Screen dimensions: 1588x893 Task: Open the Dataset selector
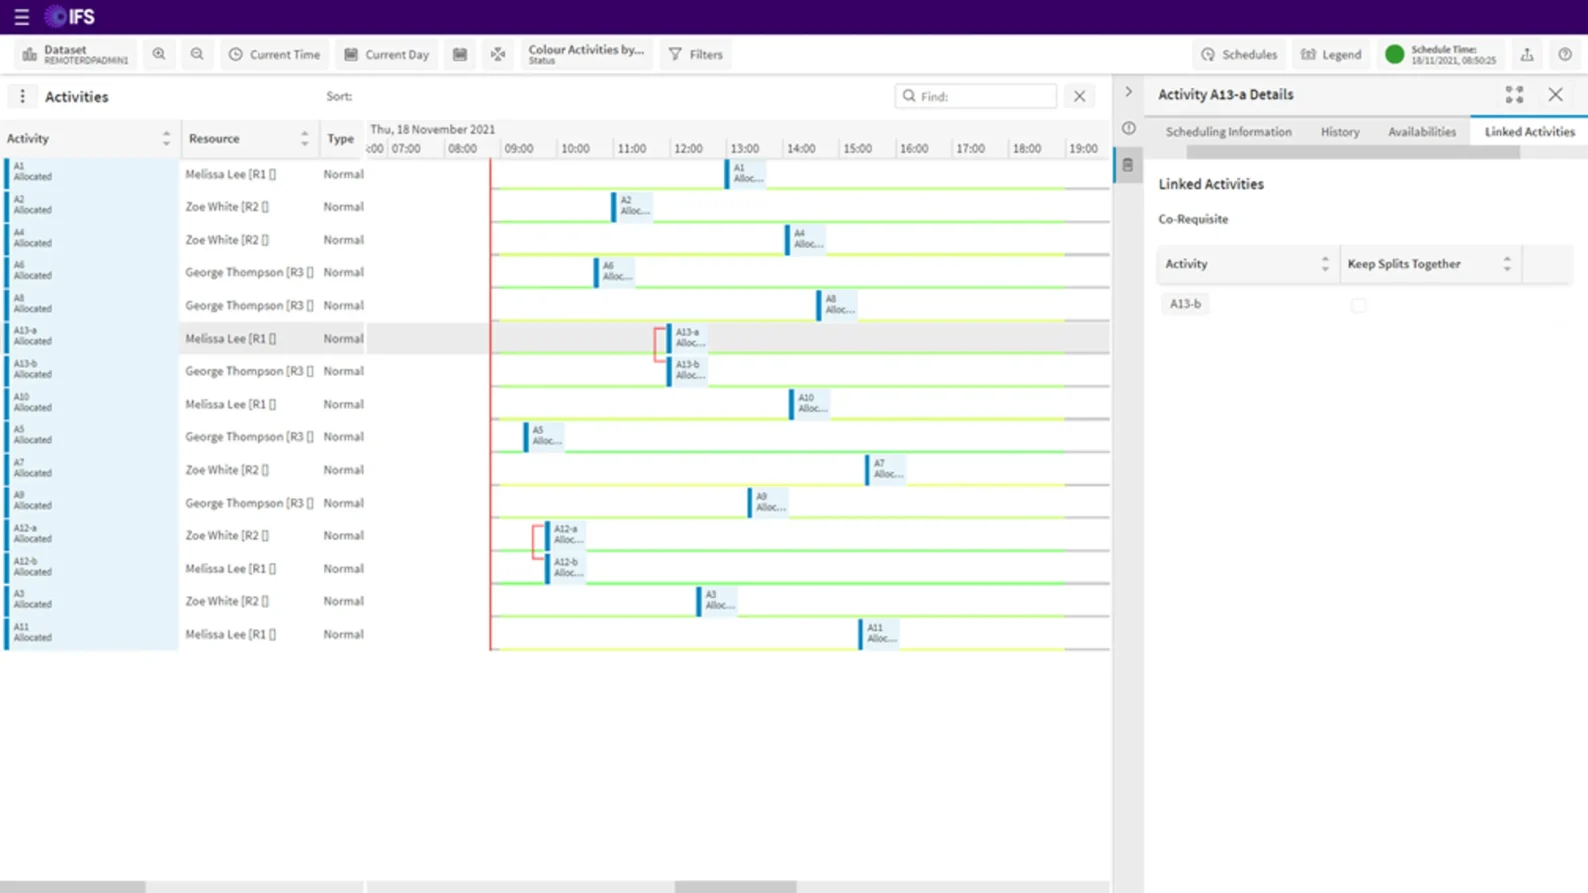[75, 54]
